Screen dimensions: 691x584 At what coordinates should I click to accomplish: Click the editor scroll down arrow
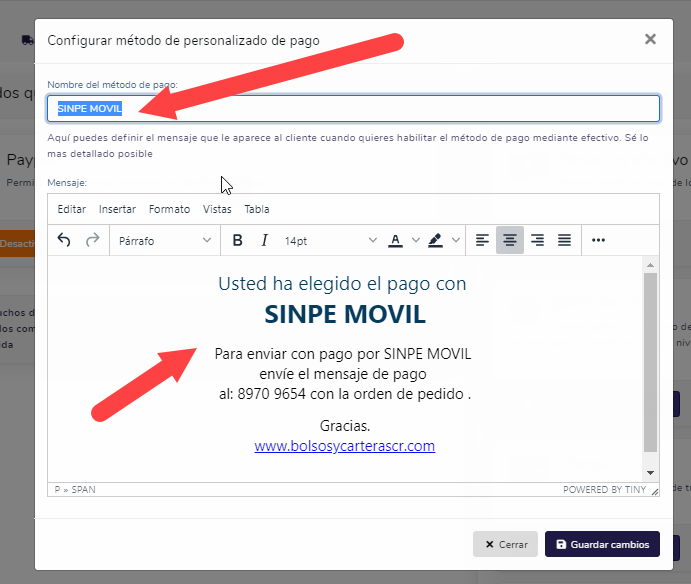[650, 472]
